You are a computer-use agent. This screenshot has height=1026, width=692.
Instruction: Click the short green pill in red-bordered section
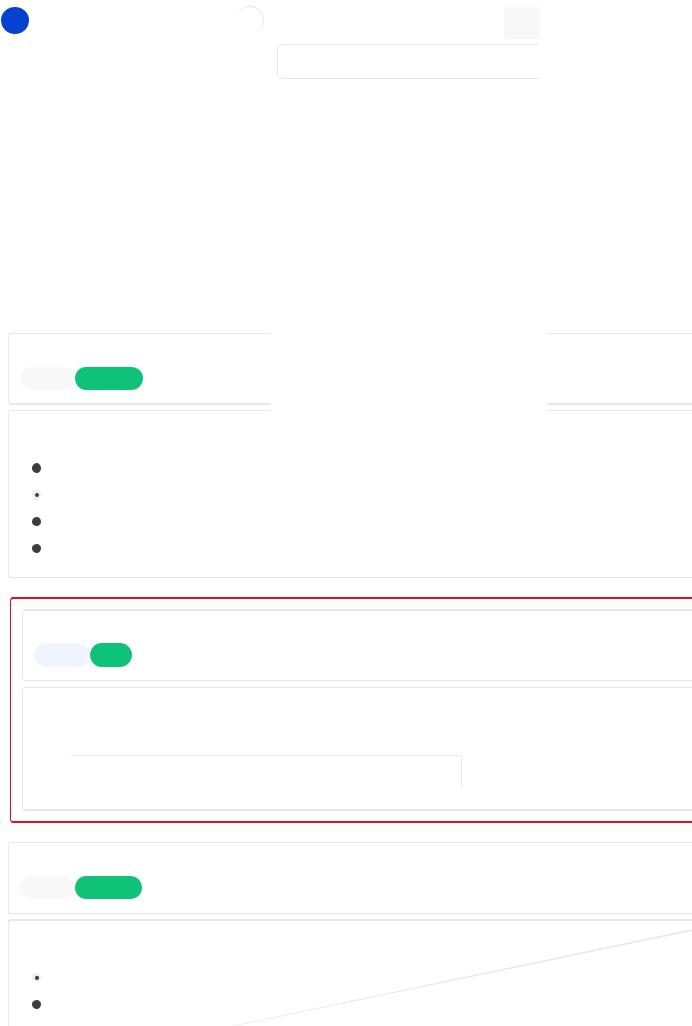pyautogui.click(x=111, y=655)
